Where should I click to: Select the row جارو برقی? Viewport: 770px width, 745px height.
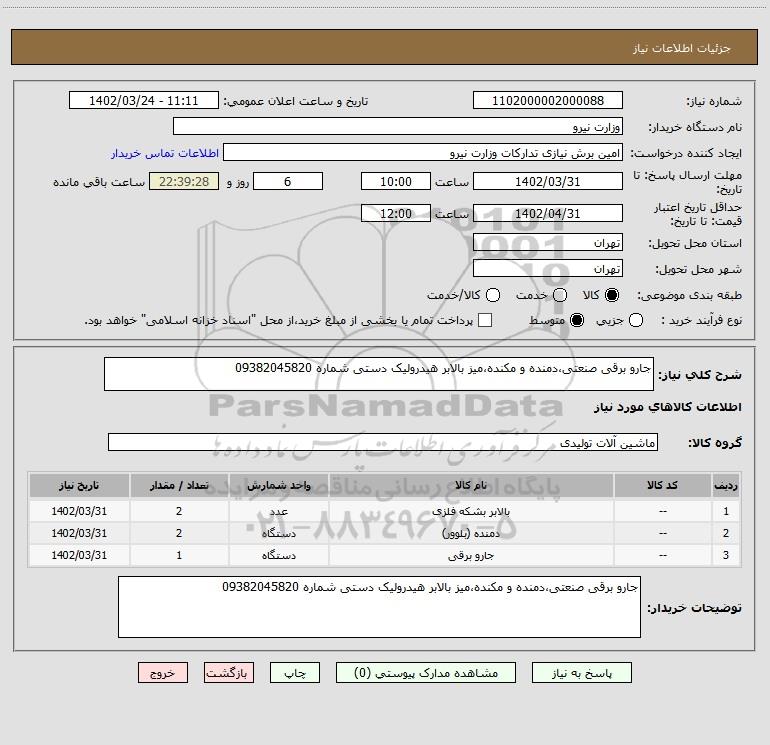coord(385,555)
